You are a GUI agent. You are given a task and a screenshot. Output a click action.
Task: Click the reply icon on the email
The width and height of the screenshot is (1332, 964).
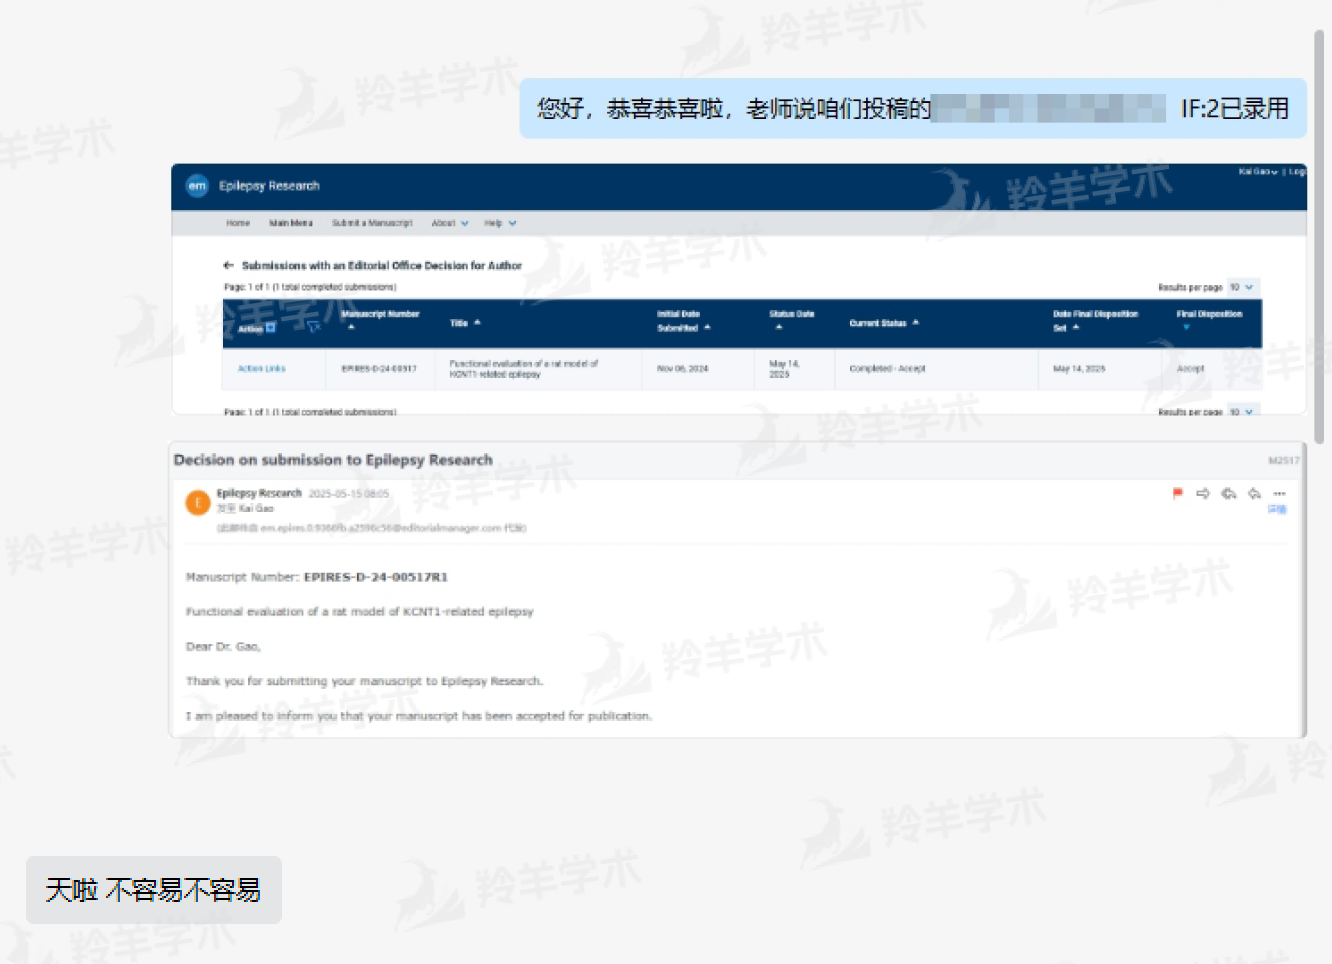point(1254,493)
